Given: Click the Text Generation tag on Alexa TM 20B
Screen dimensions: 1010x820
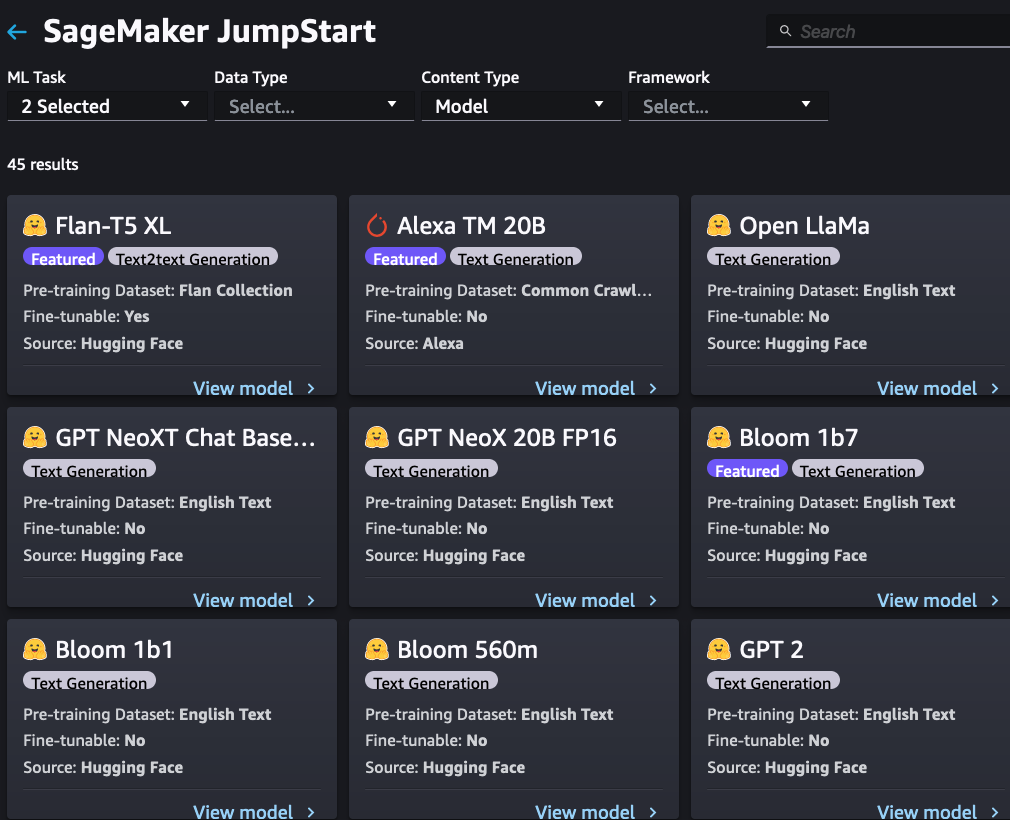Looking at the screenshot, I should coord(516,257).
